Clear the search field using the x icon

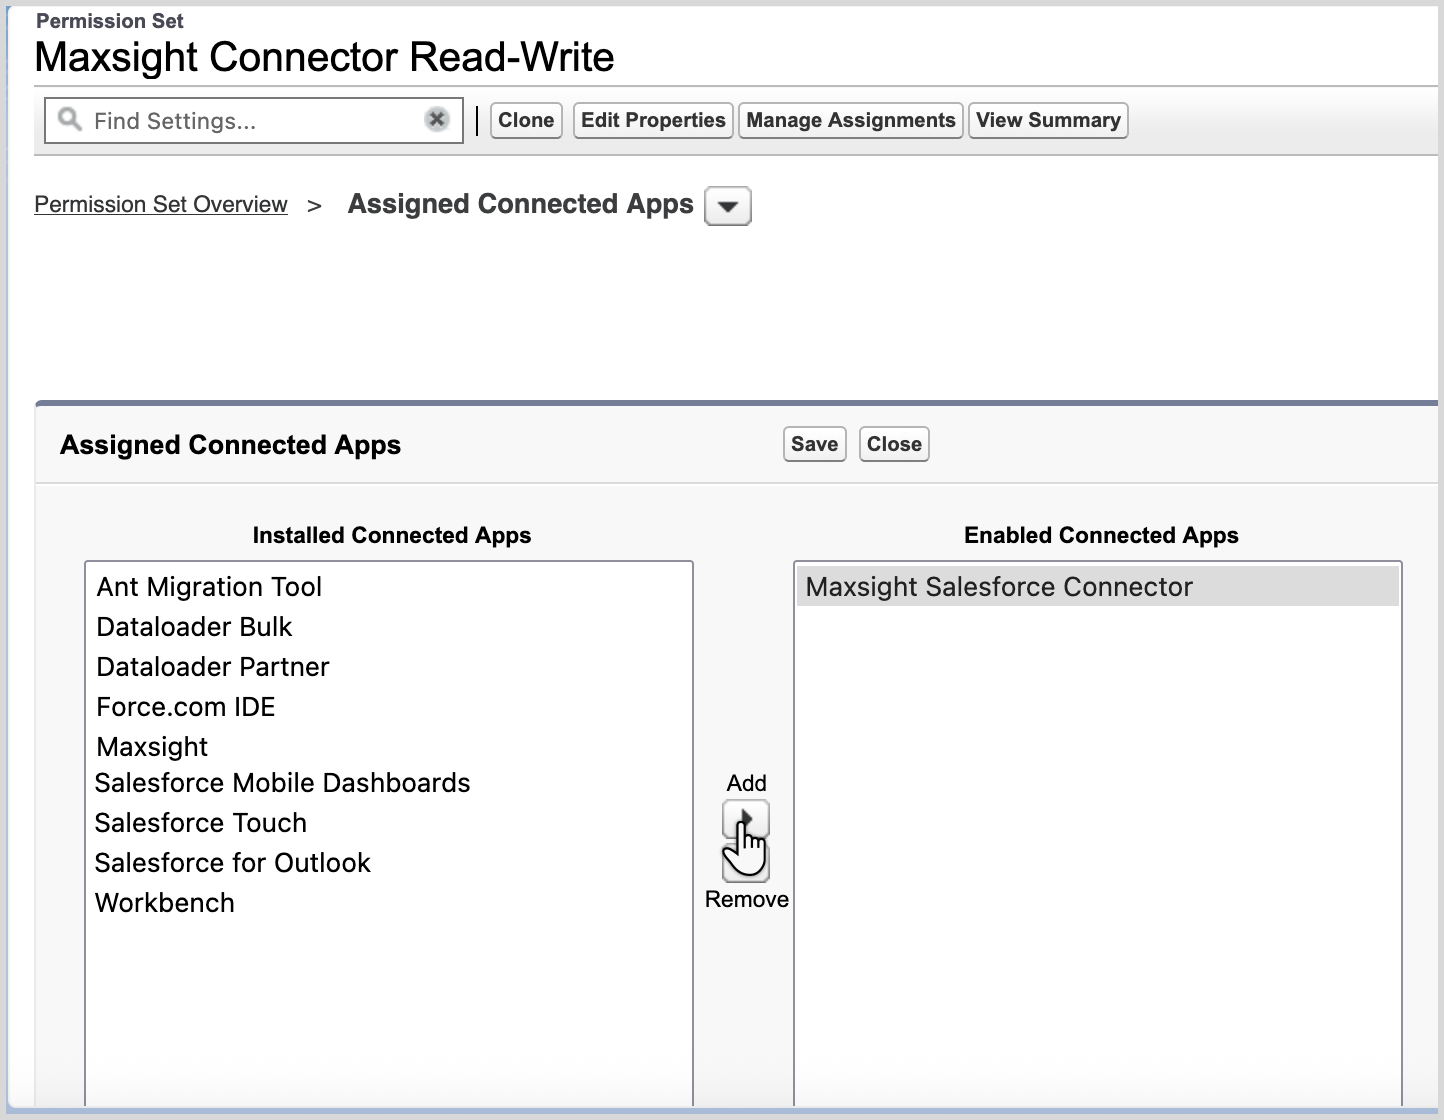(x=436, y=119)
